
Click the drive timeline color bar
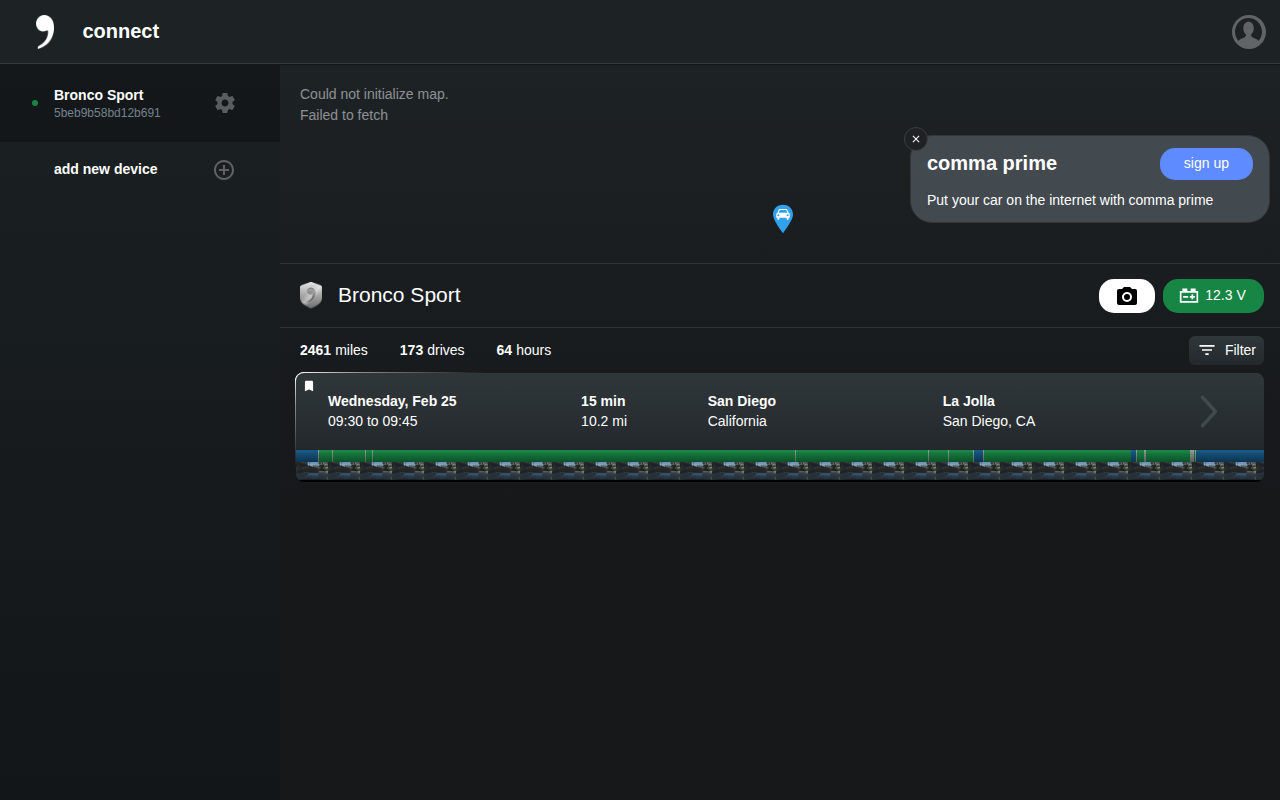pyautogui.click(x=780, y=456)
